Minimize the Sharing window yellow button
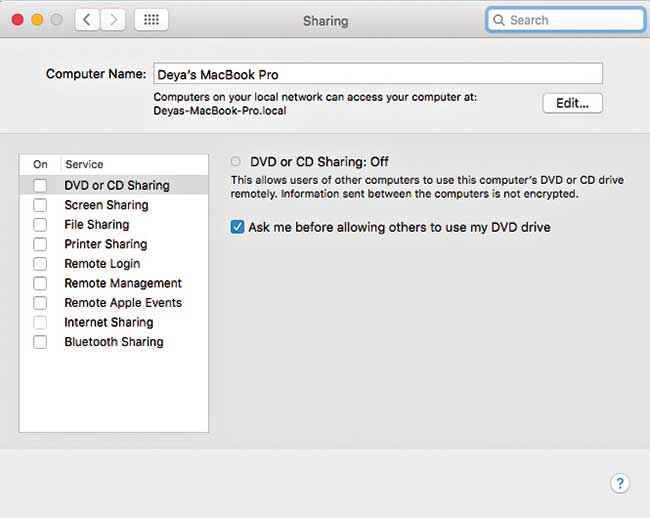 click(37, 19)
